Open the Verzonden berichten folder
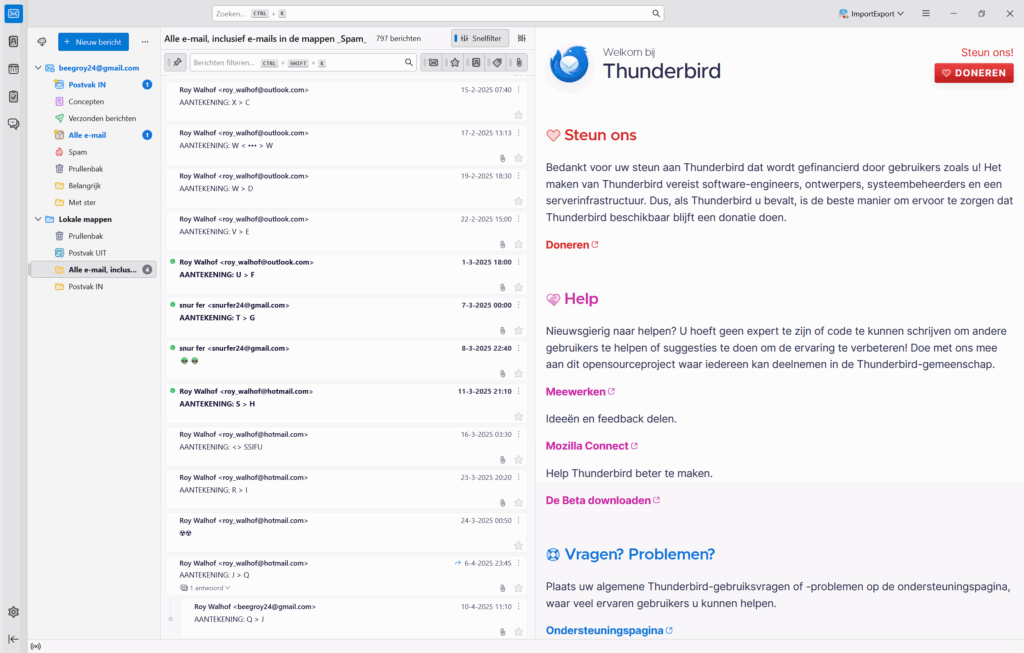Image resolution: width=1024 pixels, height=653 pixels. [91, 118]
